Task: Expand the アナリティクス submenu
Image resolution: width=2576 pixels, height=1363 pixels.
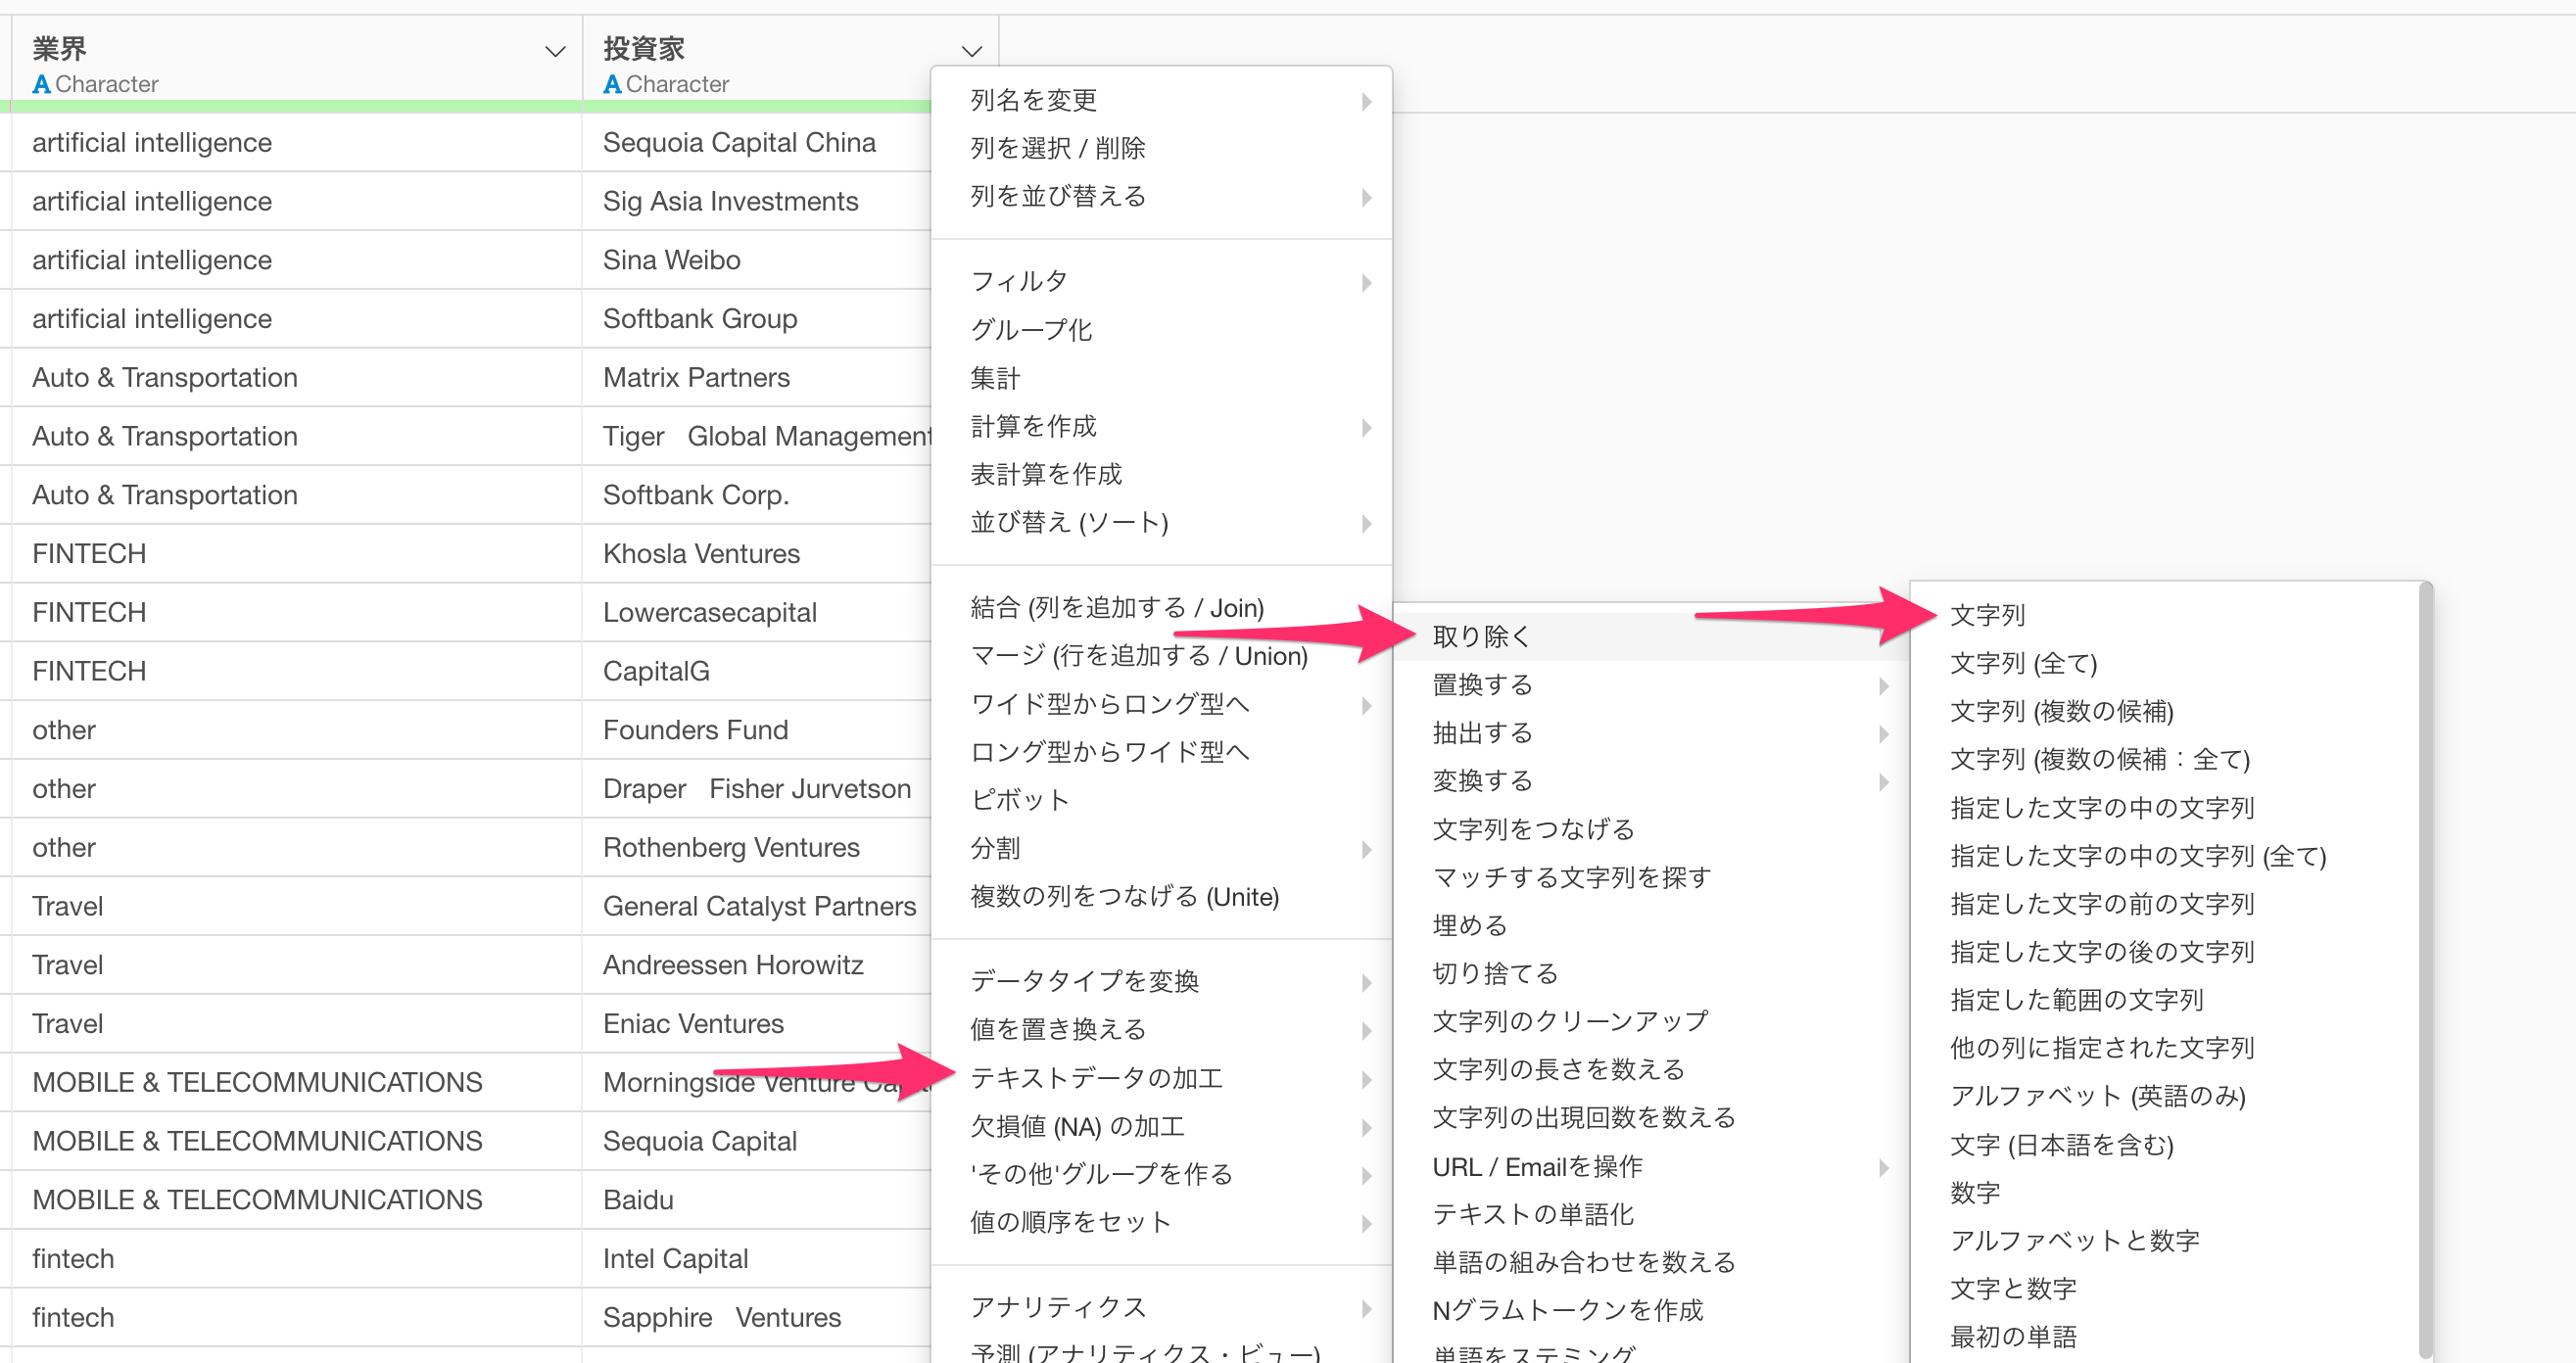Action: pos(1161,1307)
